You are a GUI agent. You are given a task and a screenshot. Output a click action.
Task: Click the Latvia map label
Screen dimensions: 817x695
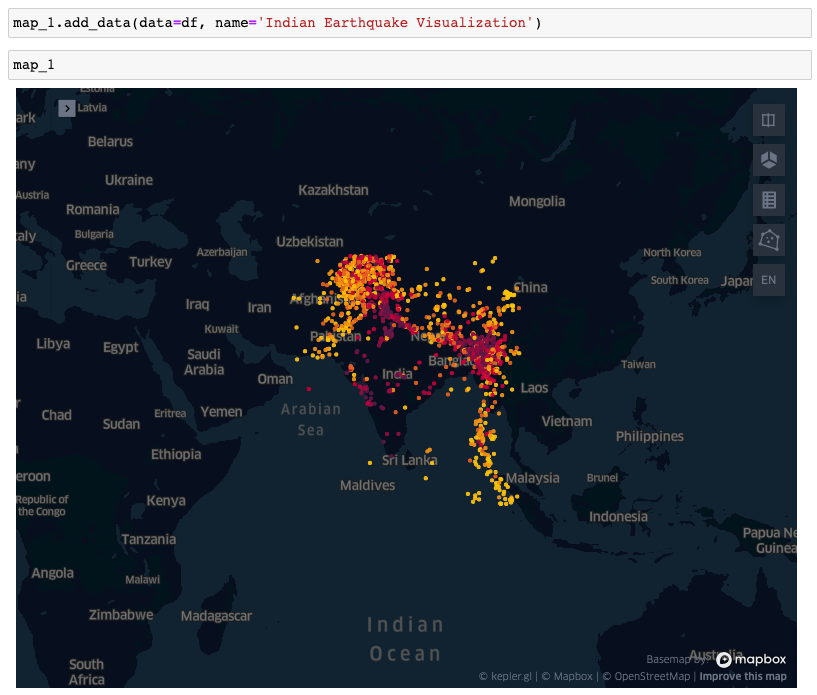point(92,108)
